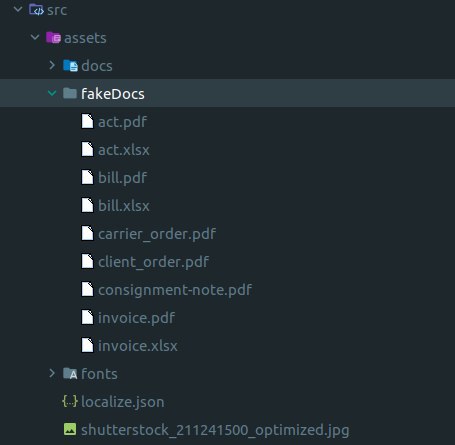This screenshot has width=455, height=445.
Task: Click the blue docs folder icon
Action: click(x=70, y=66)
